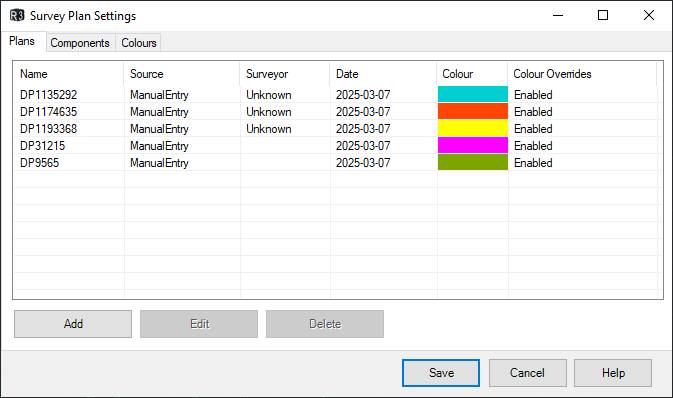Click ManualEntry source of DP1135292
The height and width of the screenshot is (398, 673).
coord(159,95)
